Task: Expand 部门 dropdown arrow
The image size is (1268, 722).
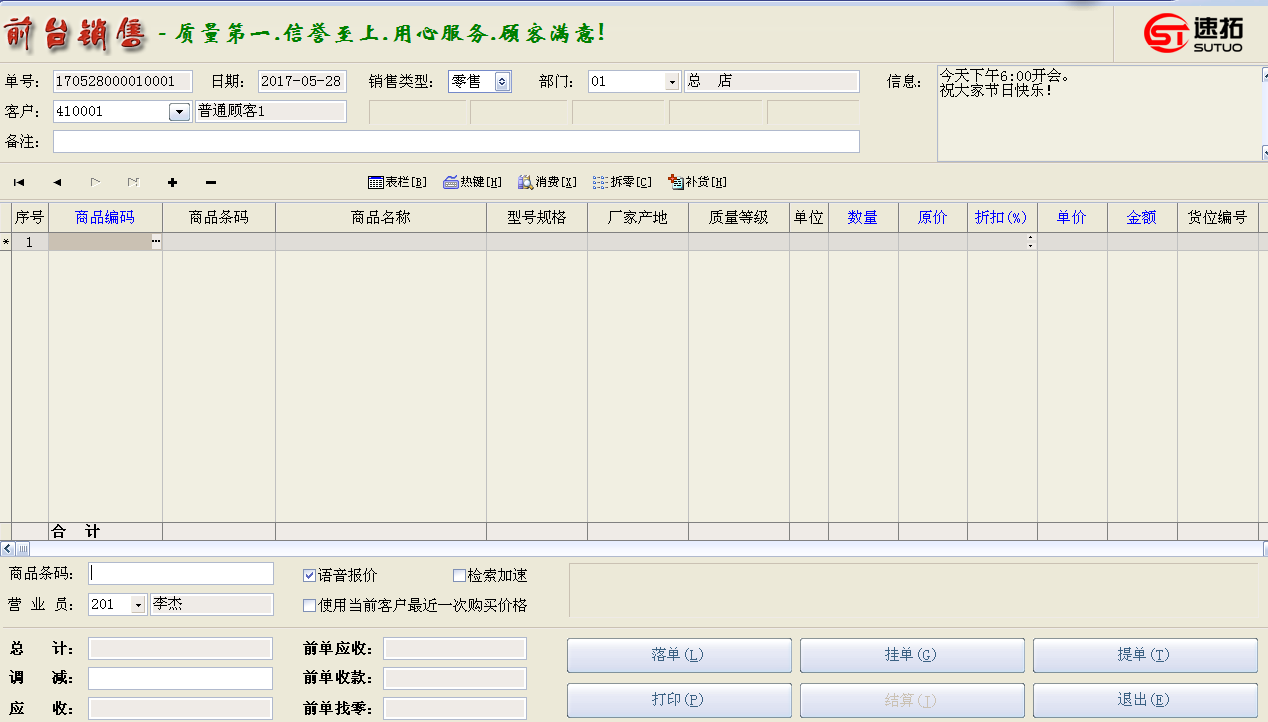Action: tap(672, 82)
